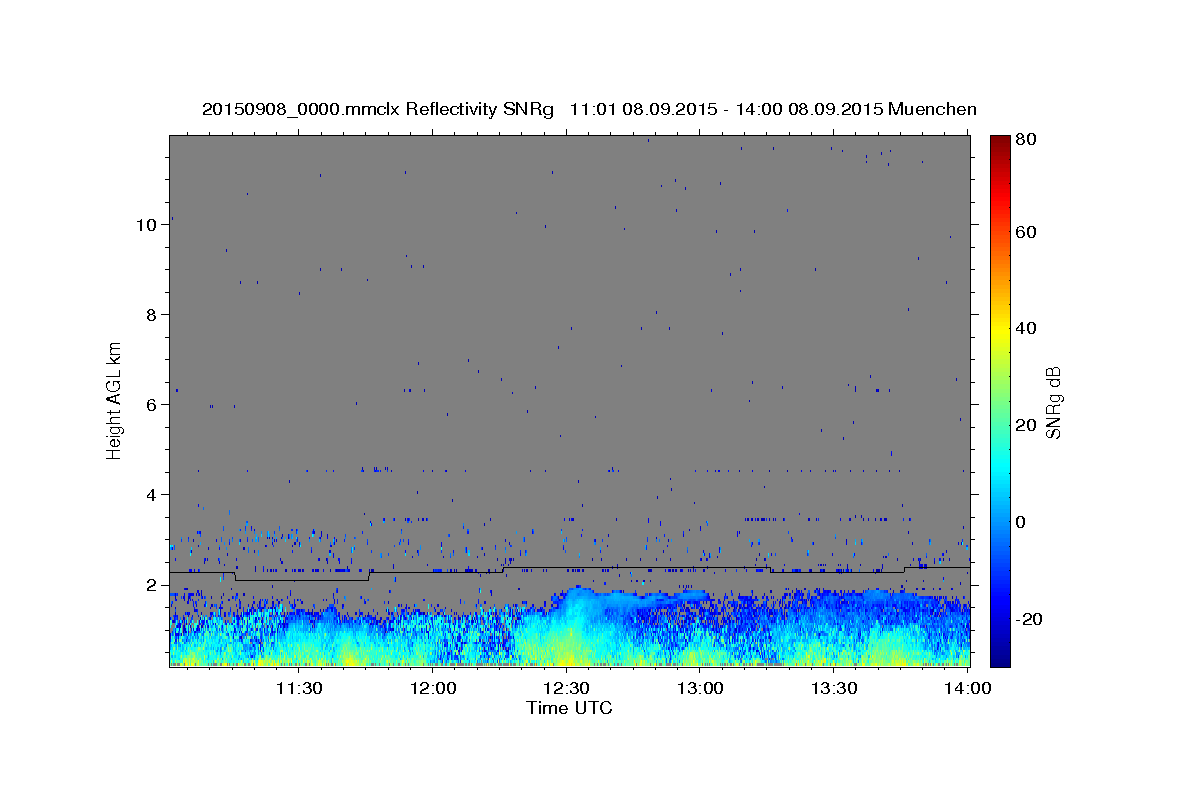1200x800 pixels.
Task: Click the colorbar value 60
Action: [1024, 232]
